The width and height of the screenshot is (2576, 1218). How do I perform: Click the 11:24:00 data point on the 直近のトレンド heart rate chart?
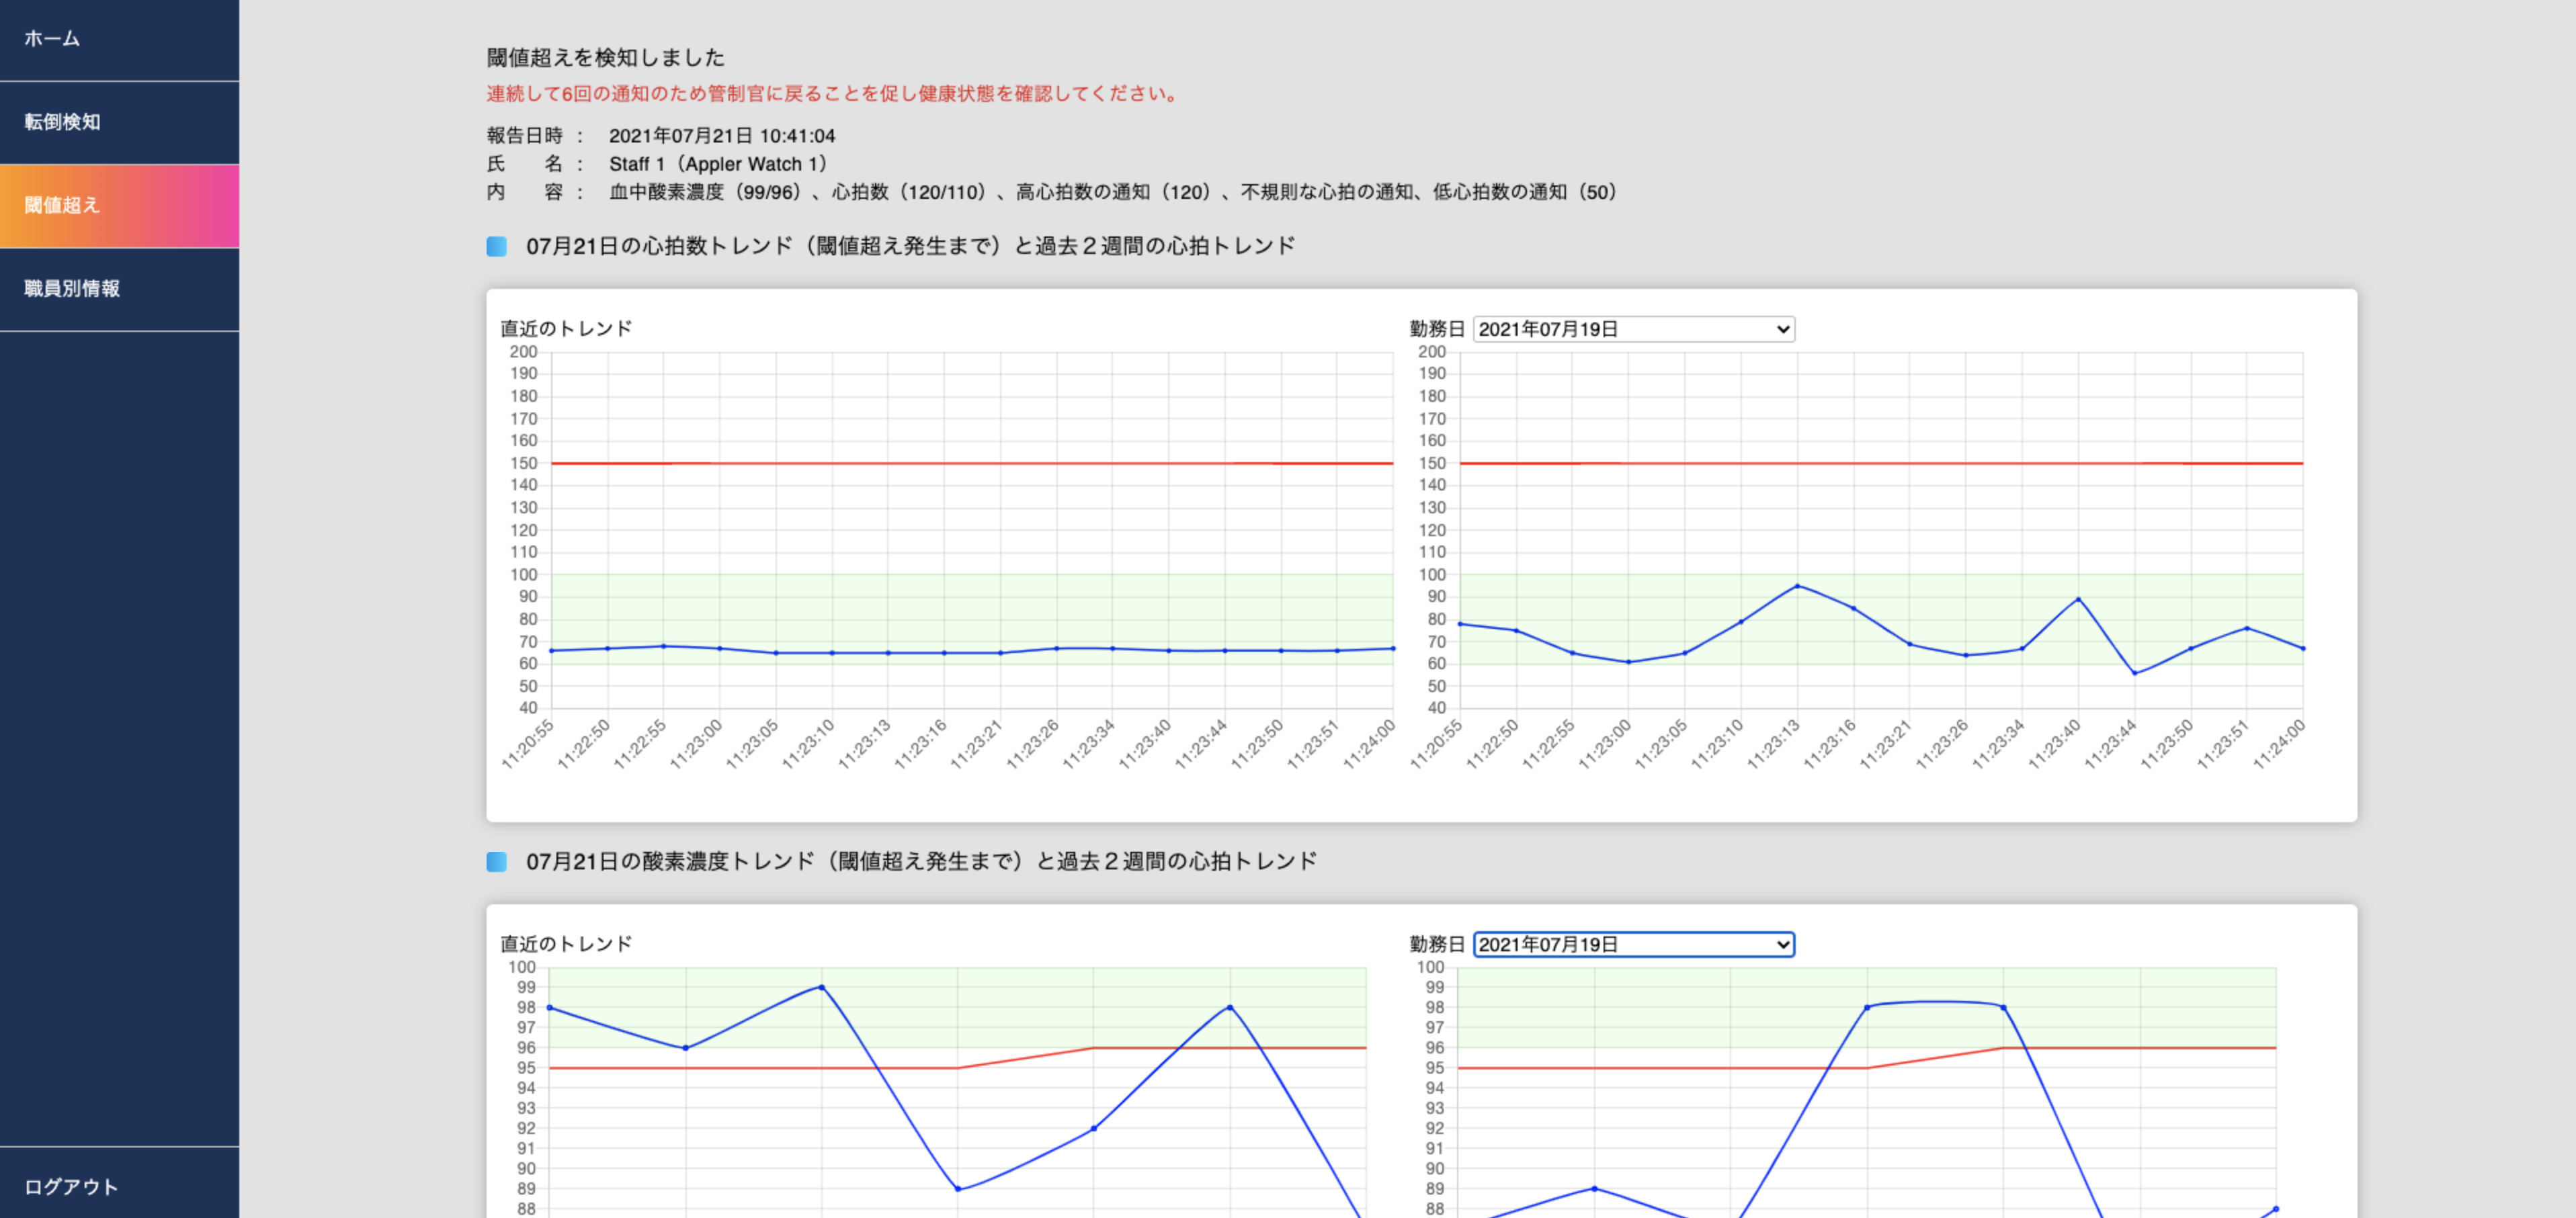click(1392, 648)
